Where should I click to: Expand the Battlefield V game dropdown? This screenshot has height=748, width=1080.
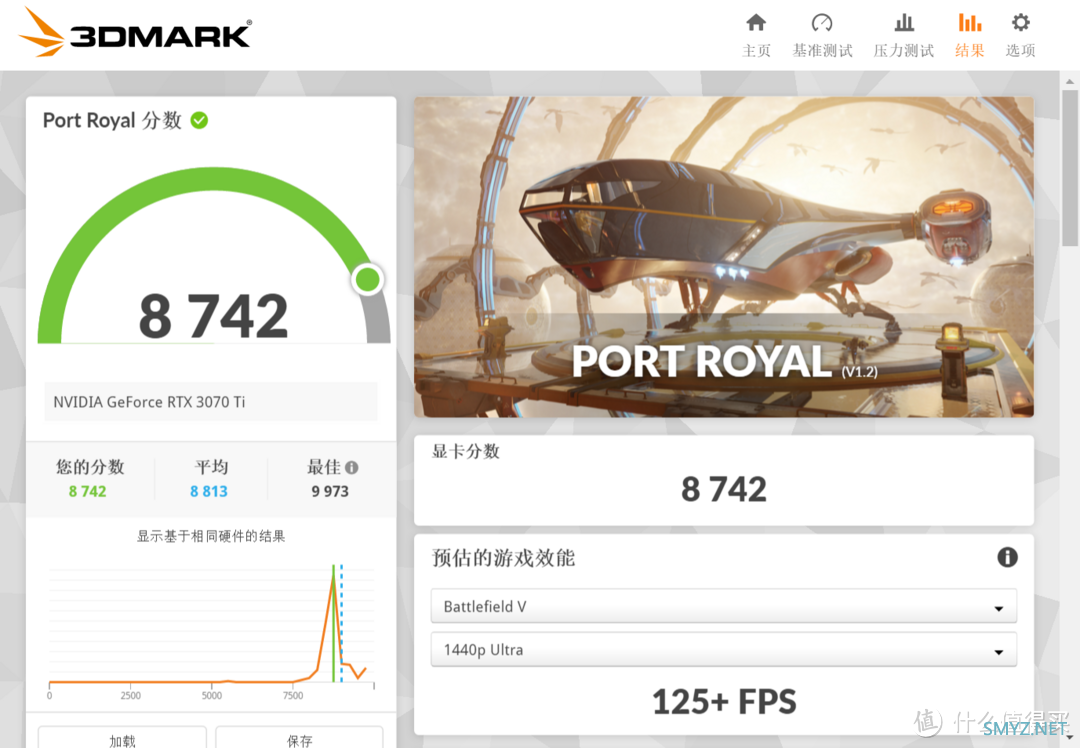[723, 607]
